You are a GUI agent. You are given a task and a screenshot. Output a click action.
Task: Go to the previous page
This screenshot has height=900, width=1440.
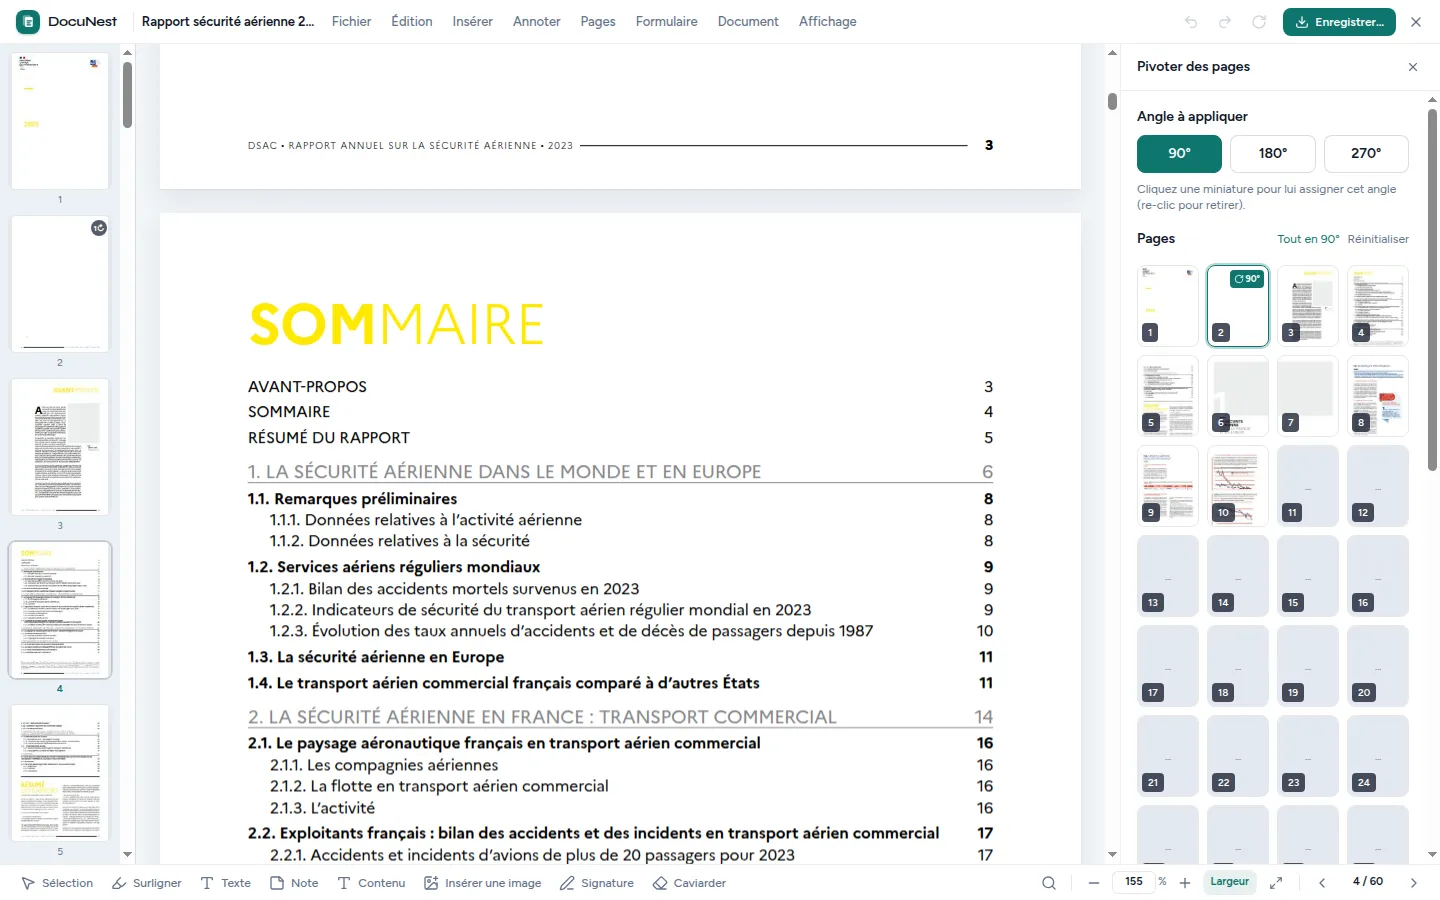(1322, 883)
